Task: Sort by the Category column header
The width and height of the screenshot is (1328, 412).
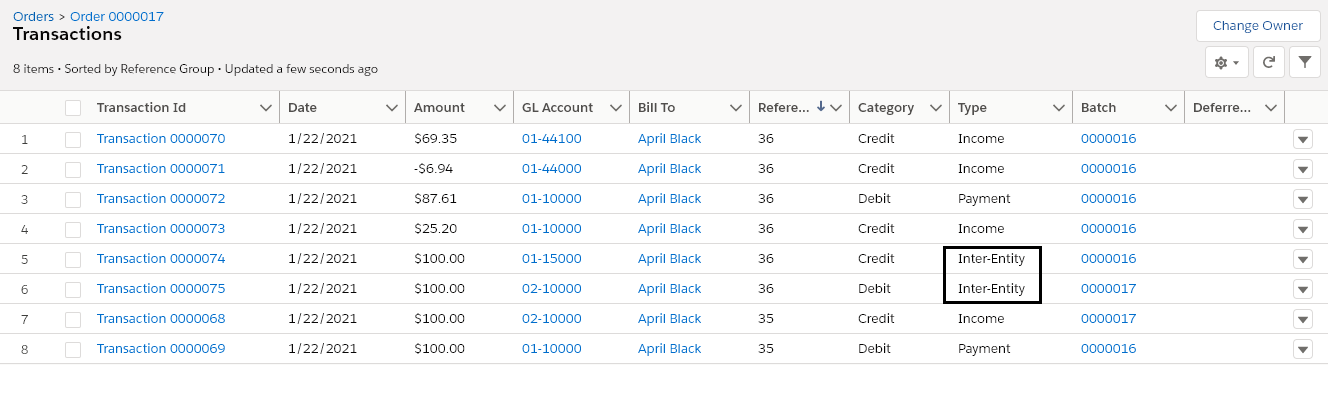Action: pyautogui.click(x=885, y=108)
